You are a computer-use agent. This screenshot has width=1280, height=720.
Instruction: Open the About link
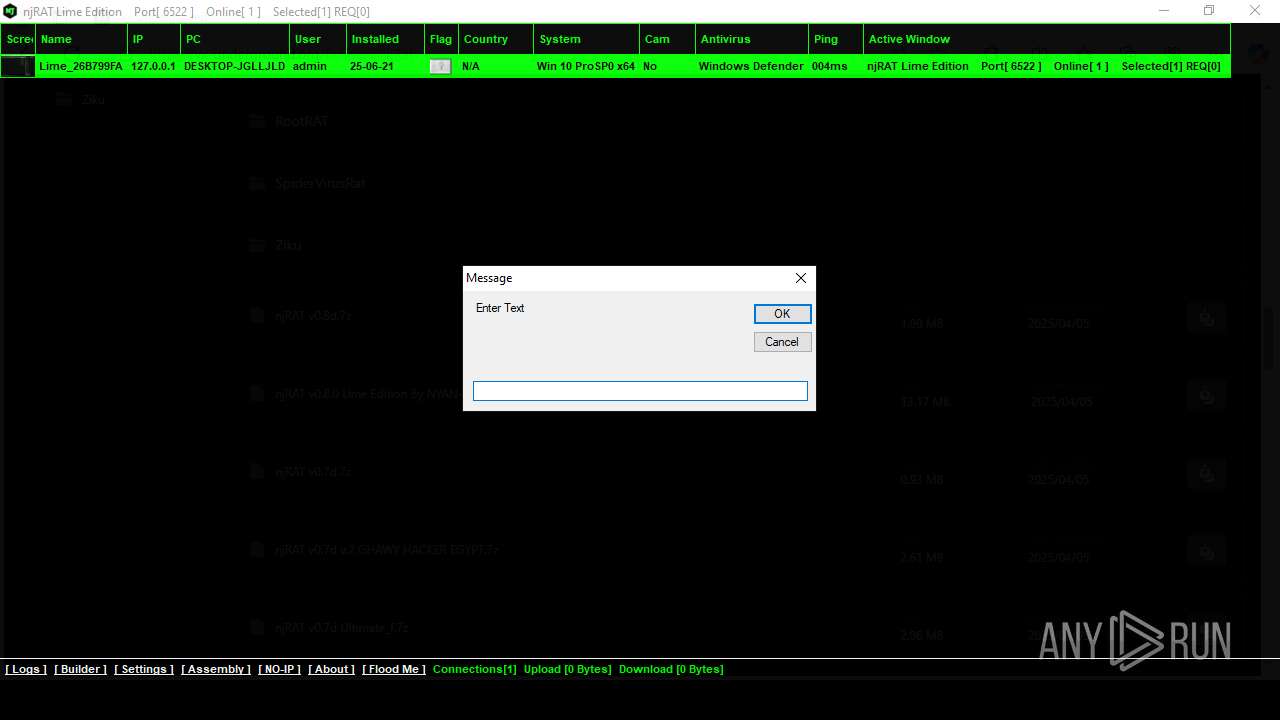[x=332, y=669]
